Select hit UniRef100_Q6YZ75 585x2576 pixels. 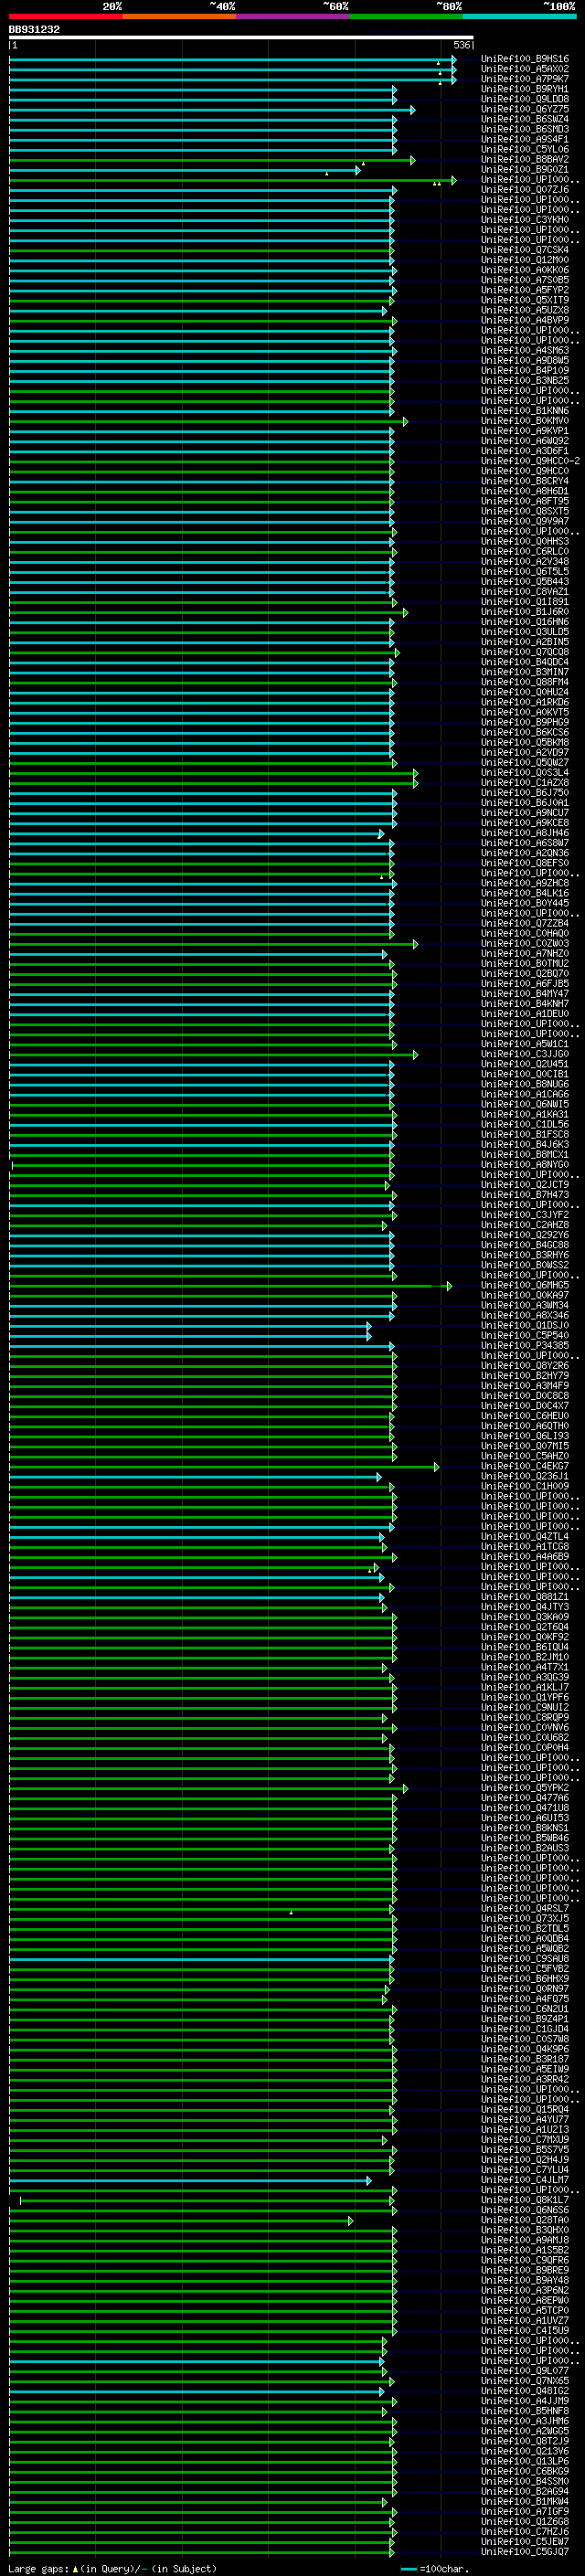click(x=525, y=109)
